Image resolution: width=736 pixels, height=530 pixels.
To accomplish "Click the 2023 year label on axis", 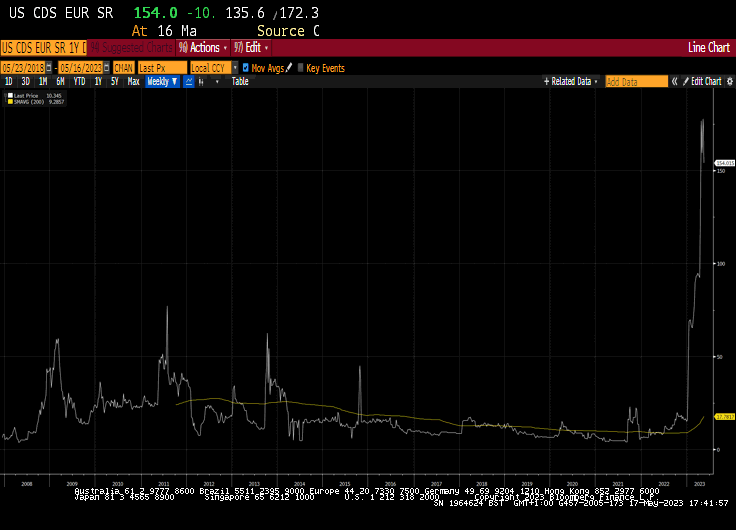I will coord(699,484).
